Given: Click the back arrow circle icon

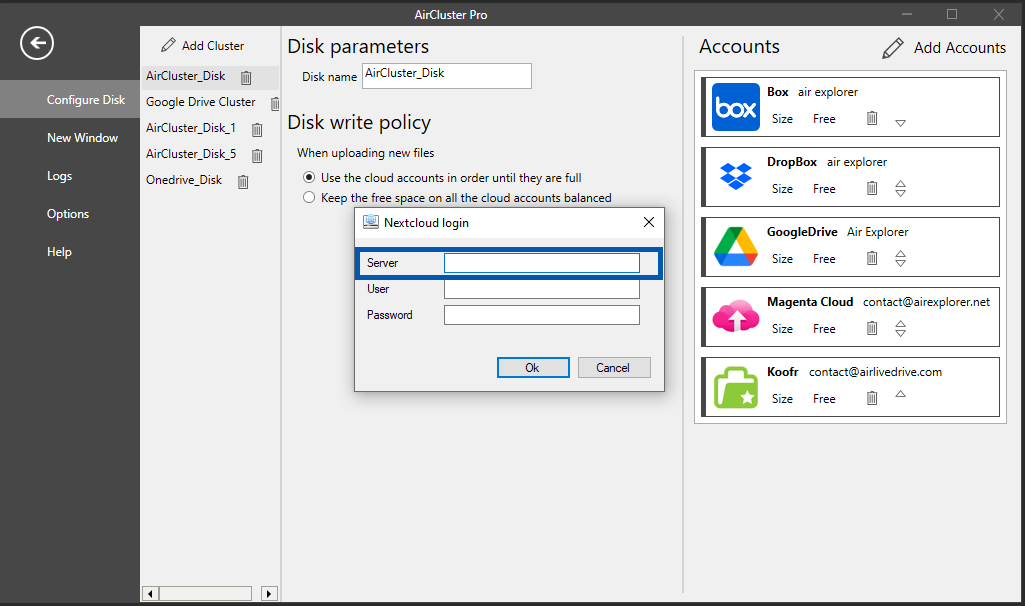Looking at the screenshot, I should [37, 44].
